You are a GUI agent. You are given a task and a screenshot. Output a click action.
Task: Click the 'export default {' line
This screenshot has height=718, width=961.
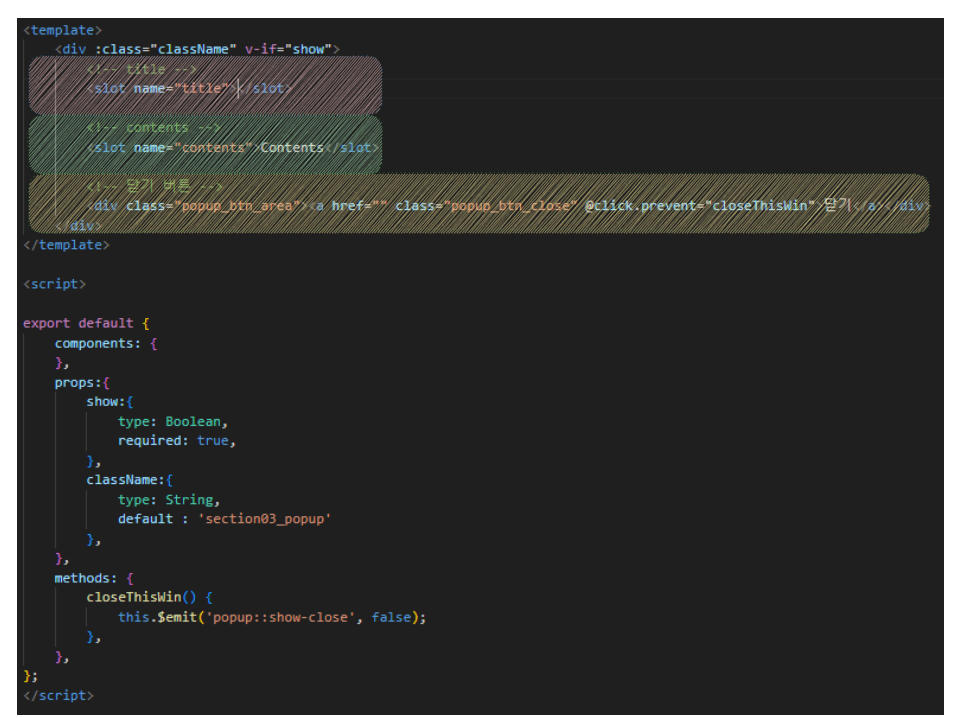point(86,323)
